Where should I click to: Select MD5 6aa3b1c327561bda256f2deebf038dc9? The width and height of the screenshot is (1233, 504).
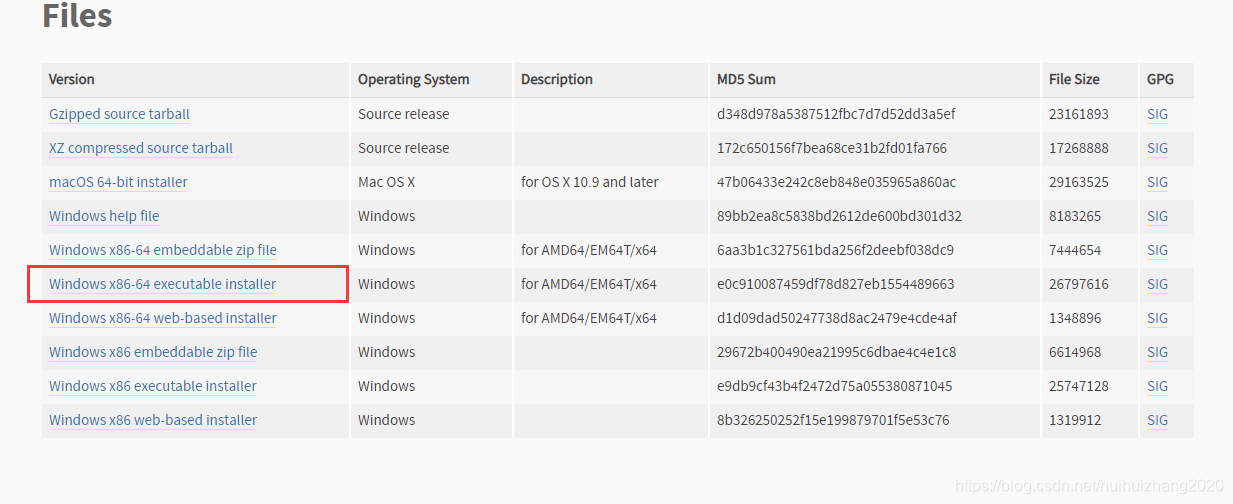(x=835, y=250)
